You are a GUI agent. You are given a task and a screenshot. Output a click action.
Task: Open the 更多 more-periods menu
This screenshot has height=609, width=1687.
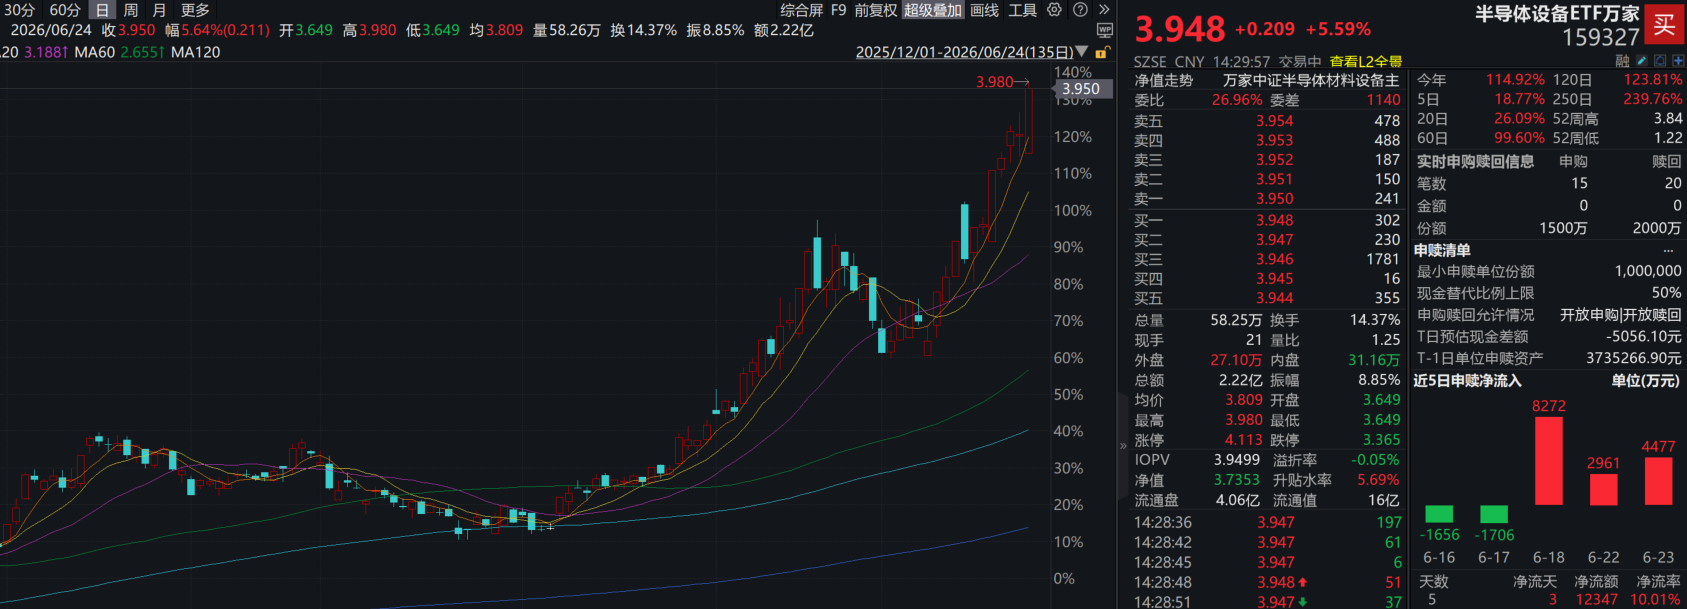195,10
